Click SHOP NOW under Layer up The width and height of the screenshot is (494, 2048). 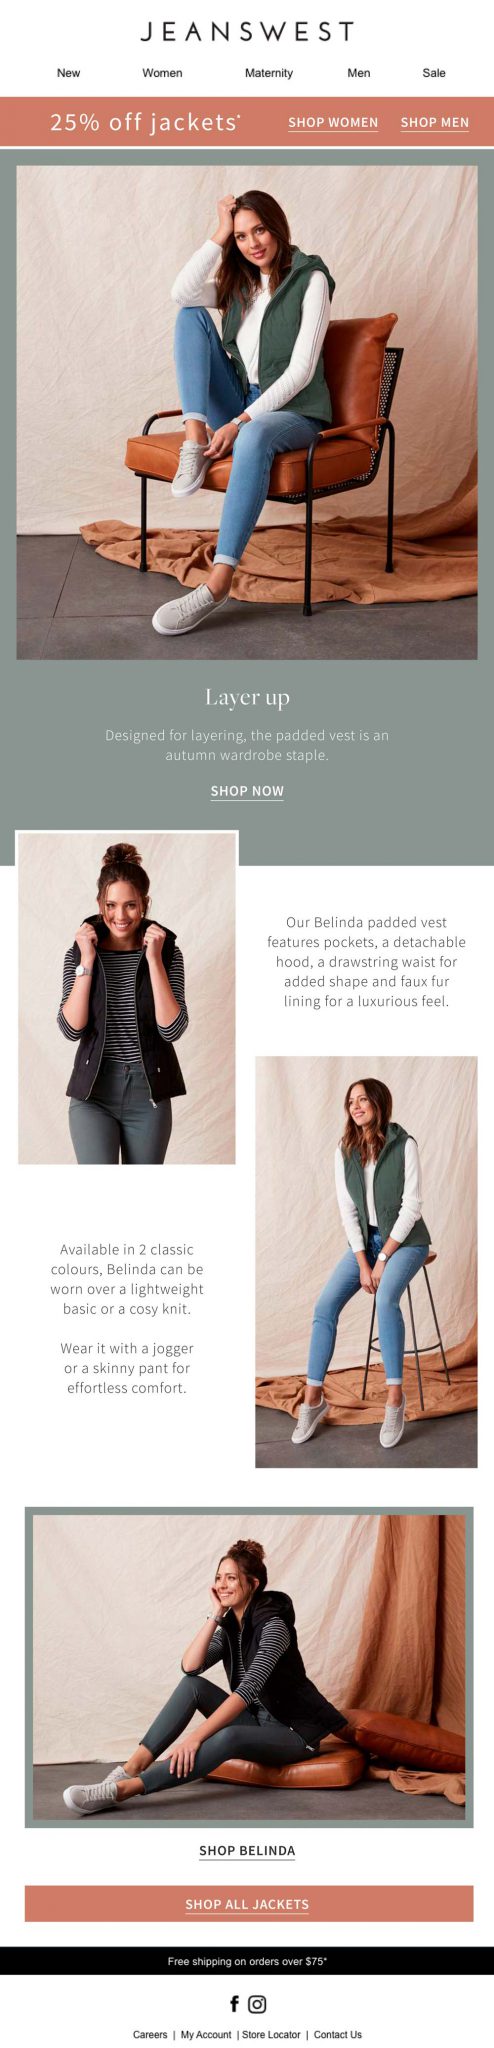tap(247, 791)
